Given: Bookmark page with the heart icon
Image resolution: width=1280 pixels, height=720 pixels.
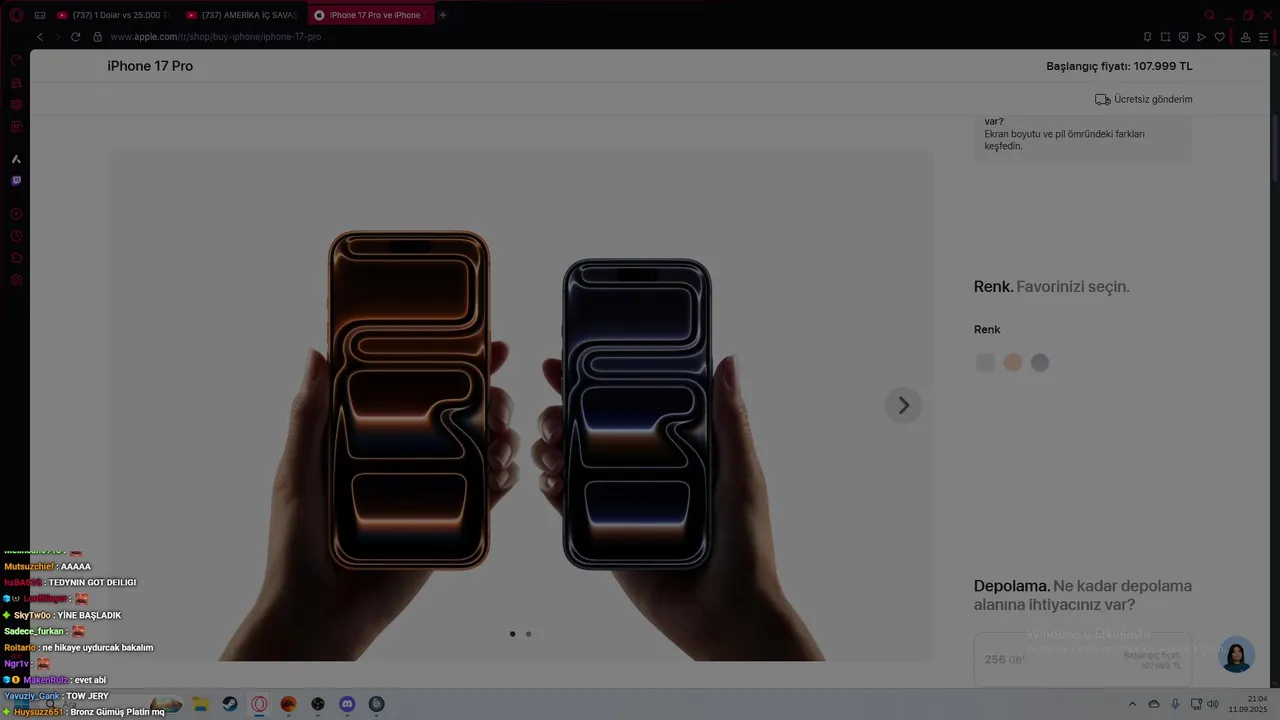Looking at the screenshot, I should tap(1219, 37).
